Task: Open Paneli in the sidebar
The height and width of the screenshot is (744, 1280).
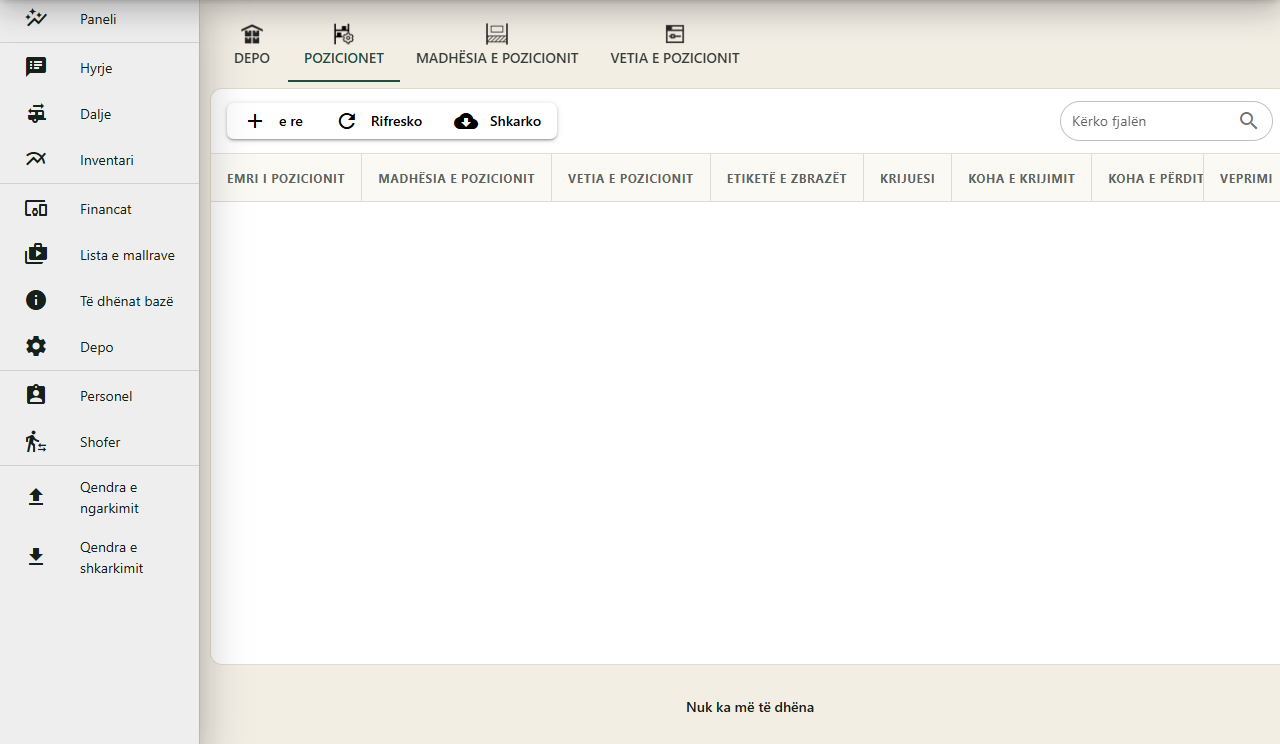Action: click(x=99, y=18)
